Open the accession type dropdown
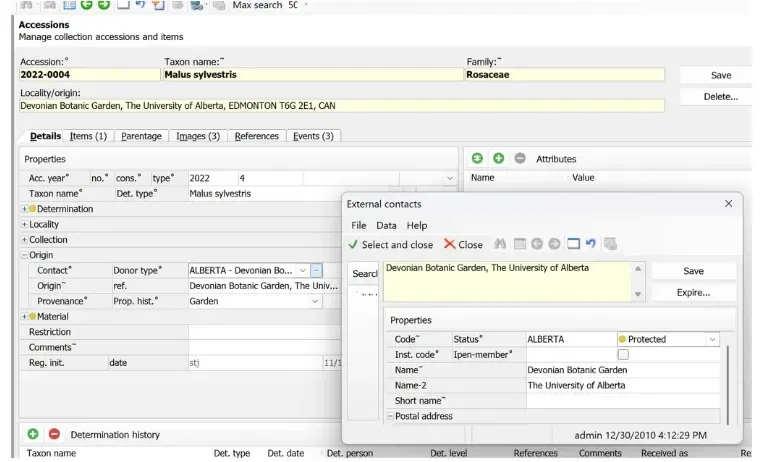762x462 pixels. click(450, 178)
